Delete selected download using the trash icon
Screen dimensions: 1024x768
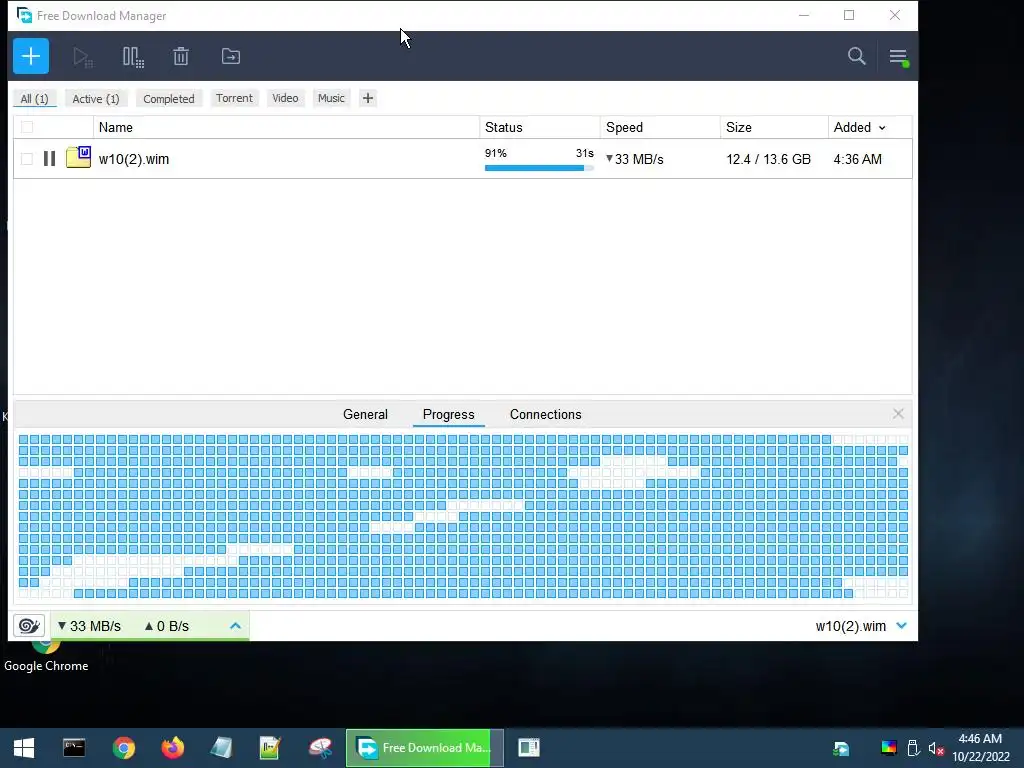coord(181,56)
